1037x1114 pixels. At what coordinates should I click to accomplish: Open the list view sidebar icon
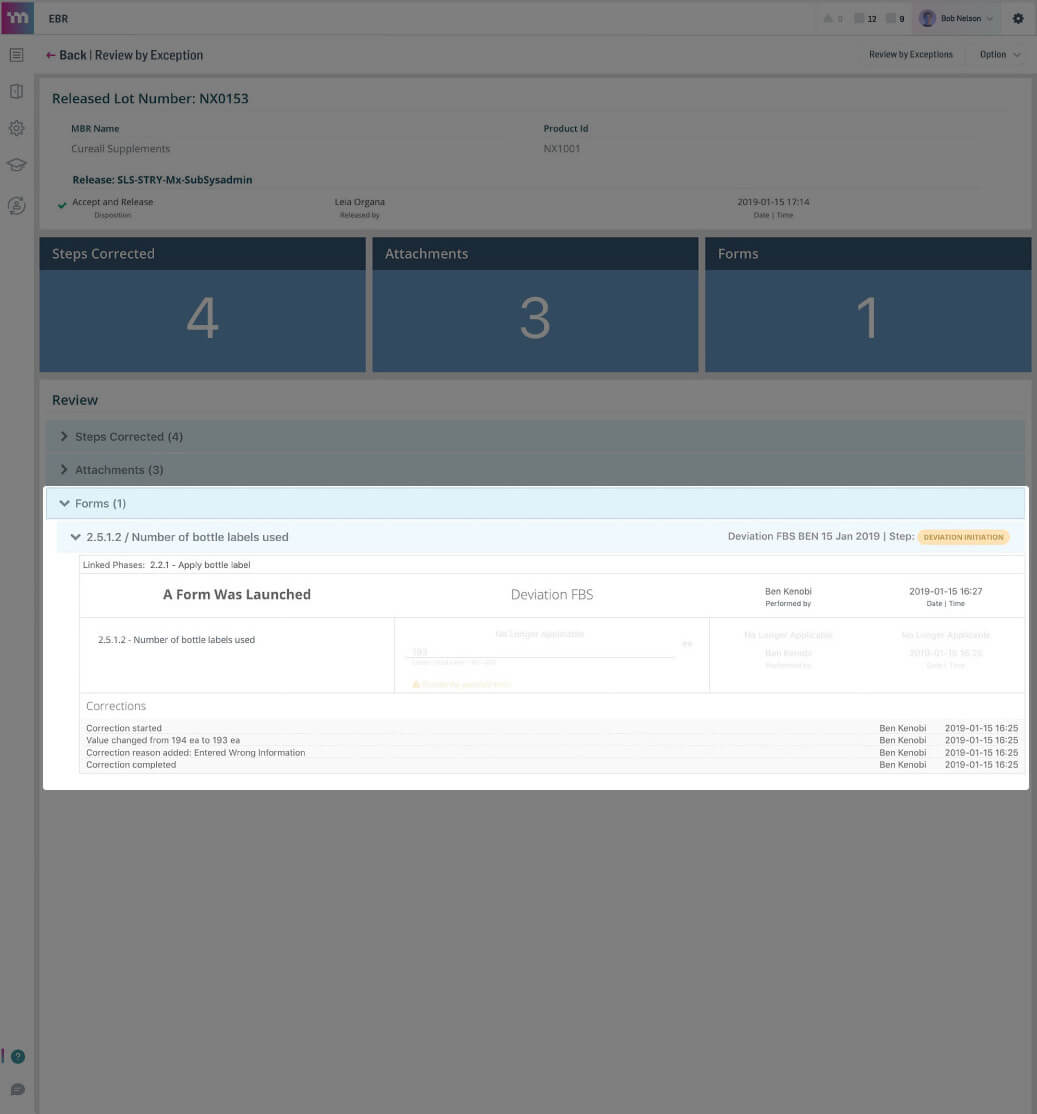click(x=16, y=55)
